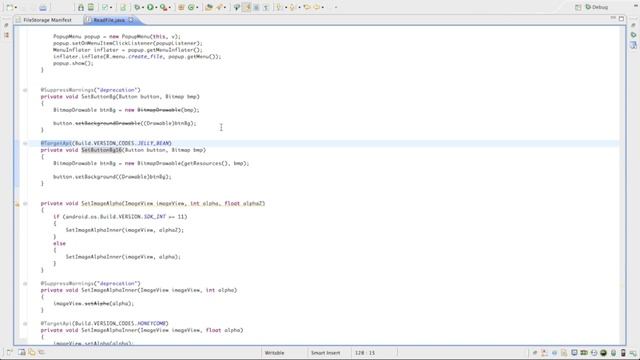
Task: Switch to the Debug perspective
Action: [597, 7]
